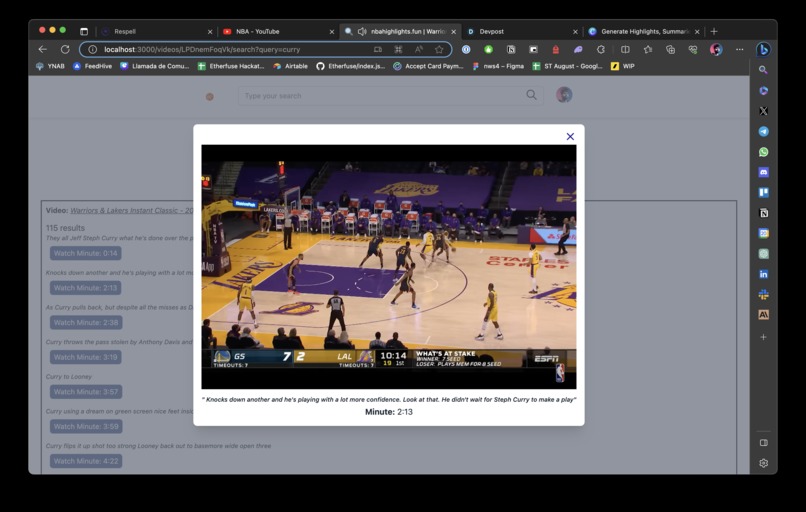806x512 pixels.
Task: Open the browser's three-dots settings menu
Action: 739,49
